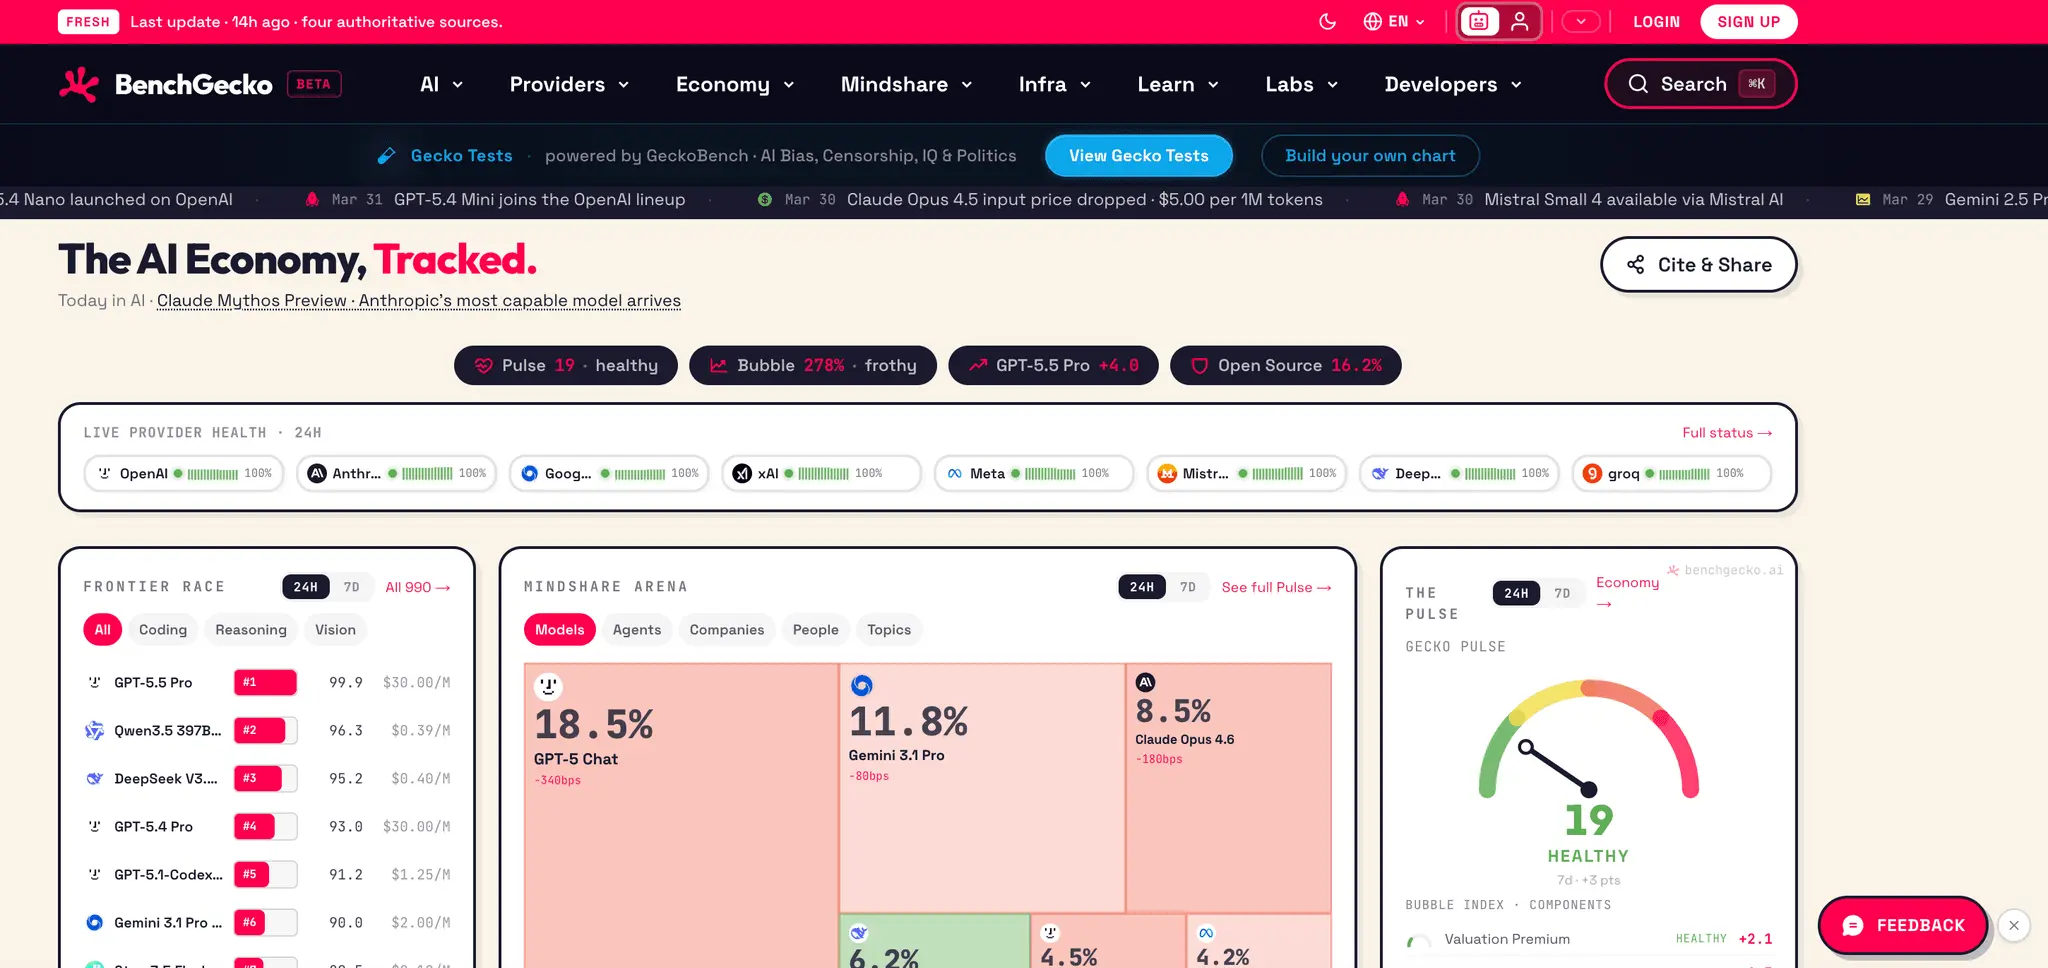Click the share icon in Cite & Share
The image size is (2048, 968).
(x=1636, y=265)
